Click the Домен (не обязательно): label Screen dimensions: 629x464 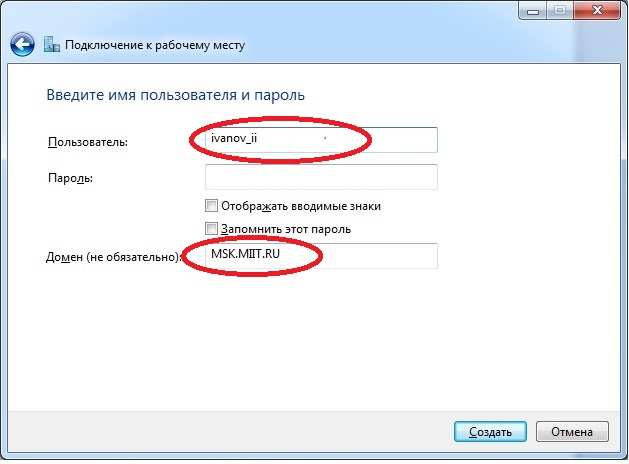(x=114, y=257)
